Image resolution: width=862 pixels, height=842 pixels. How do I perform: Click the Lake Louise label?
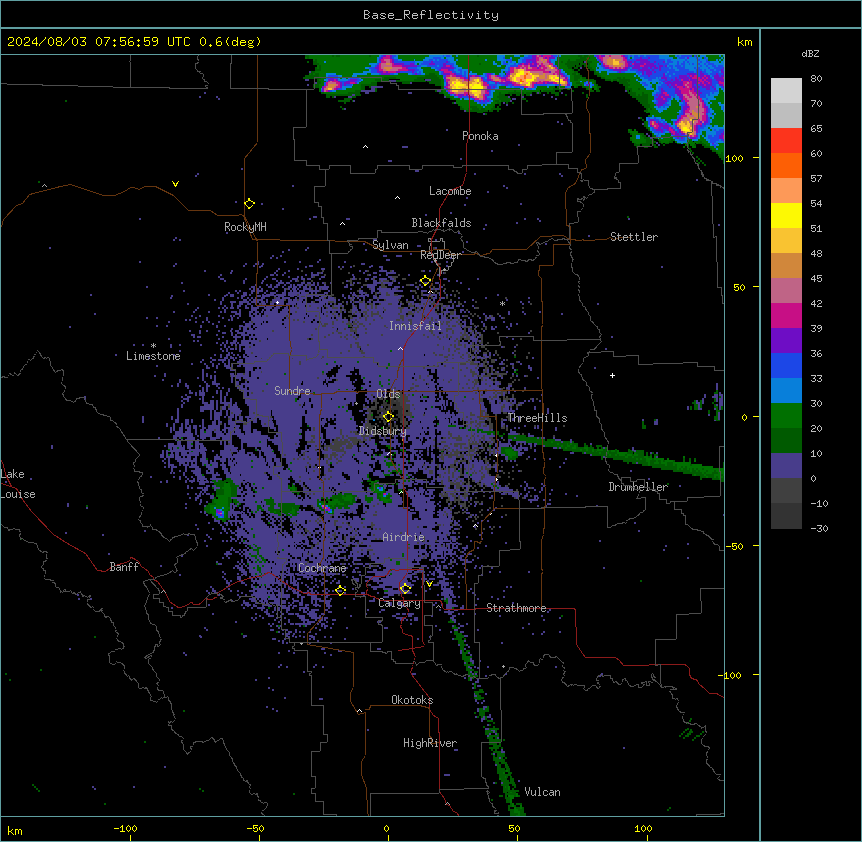[x=18, y=484]
